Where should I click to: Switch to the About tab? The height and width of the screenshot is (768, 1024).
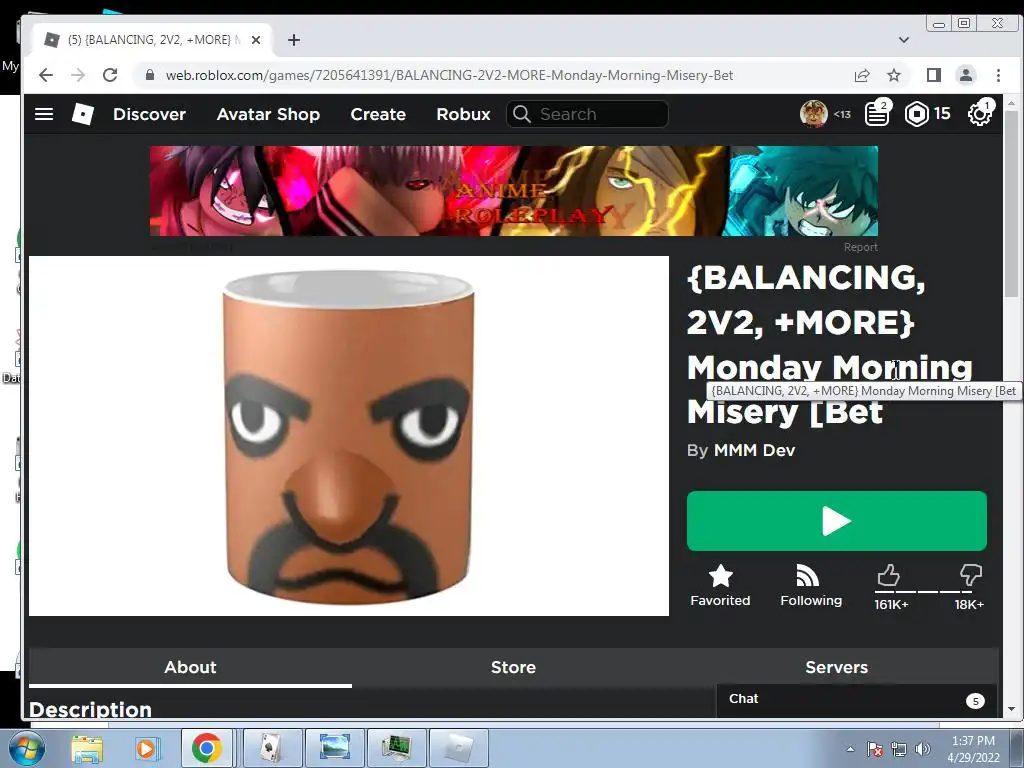coord(190,667)
